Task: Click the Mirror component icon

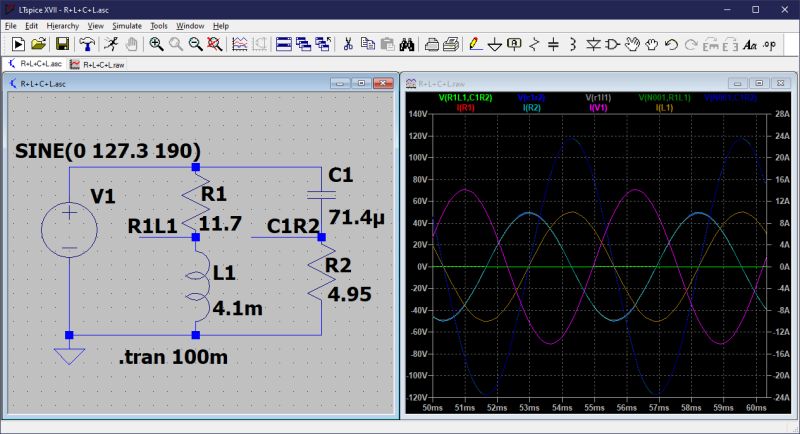Action: pyautogui.click(x=730, y=44)
